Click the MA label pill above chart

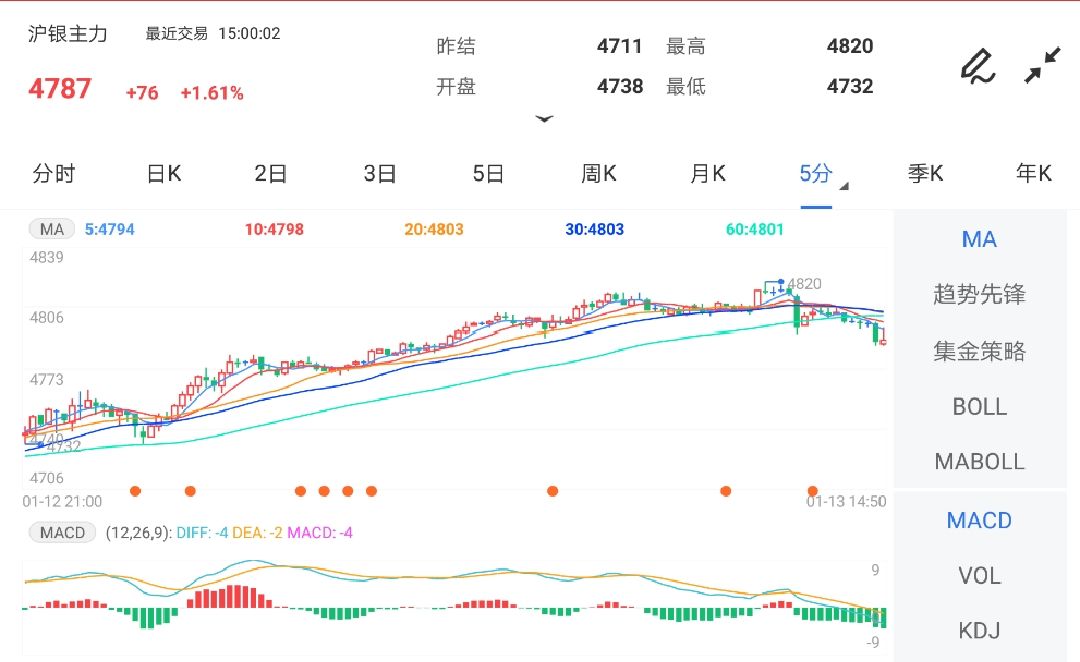click(52, 229)
